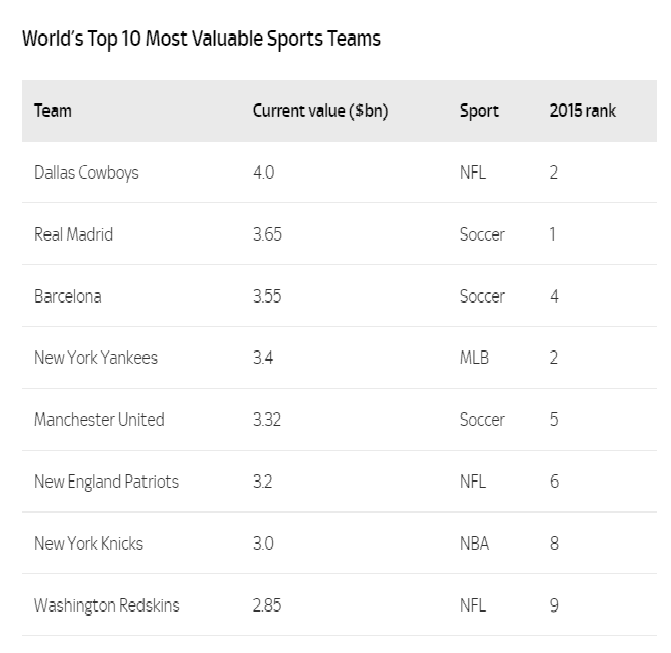671x653 pixels.
Task: Click the Washington Redskins cell
Action: [x=107, y=606]
